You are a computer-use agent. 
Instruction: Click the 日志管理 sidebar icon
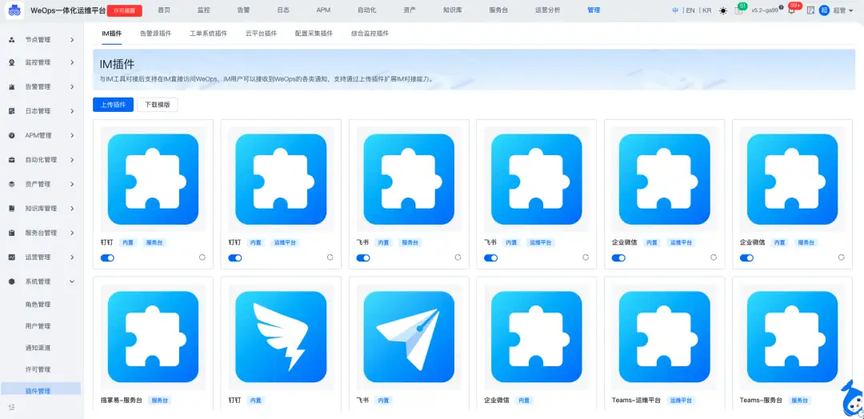(x=12, y=111)
